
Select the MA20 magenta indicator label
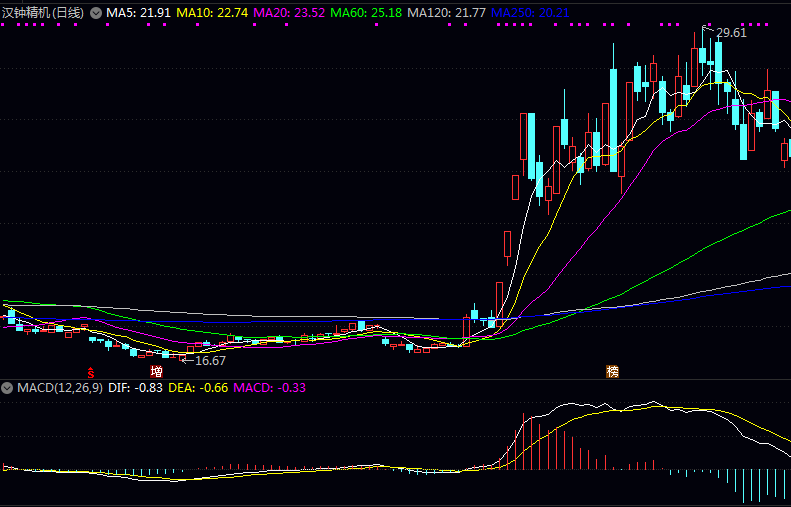tap(289, 13)
